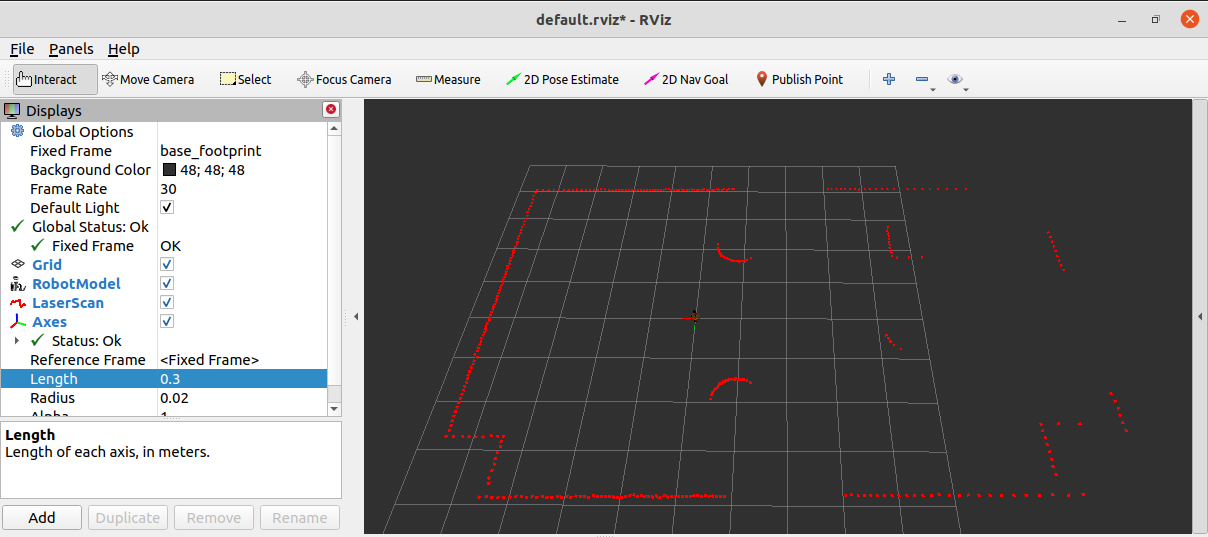Screen dimensions: 1208x537
Task: Close the Displays panel
Action: pyautogui.click(x=331, y=110)
